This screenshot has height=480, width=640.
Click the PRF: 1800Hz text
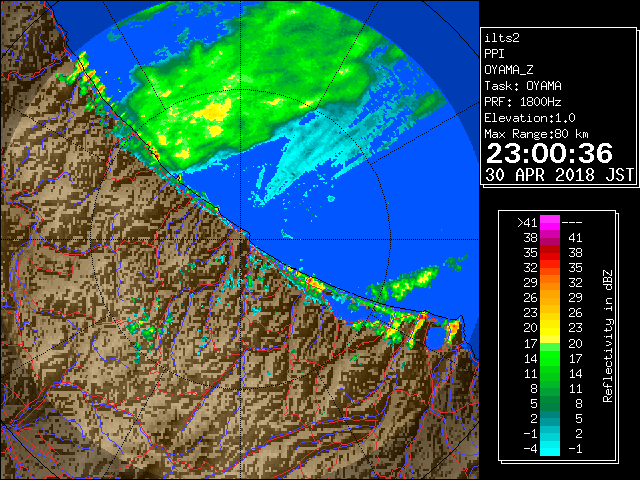(x=523, y=102)
